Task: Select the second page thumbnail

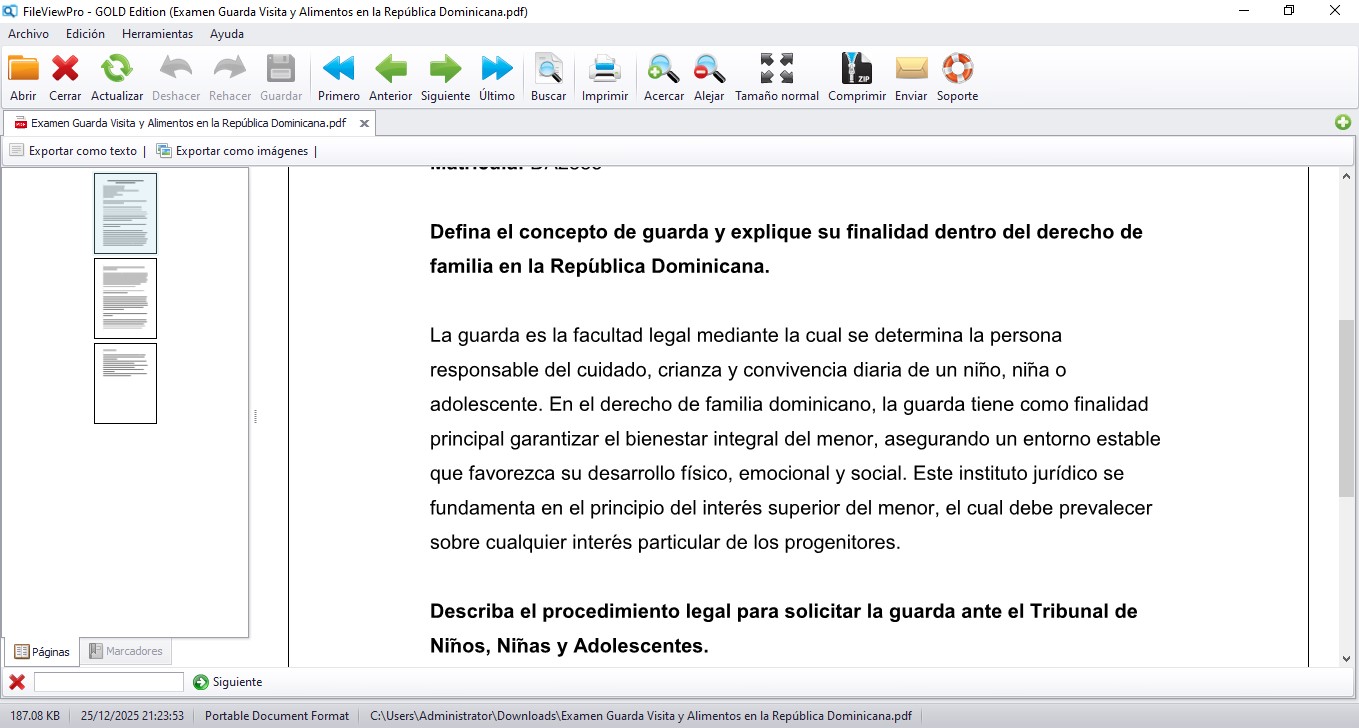Action: [x=125, y=298]
